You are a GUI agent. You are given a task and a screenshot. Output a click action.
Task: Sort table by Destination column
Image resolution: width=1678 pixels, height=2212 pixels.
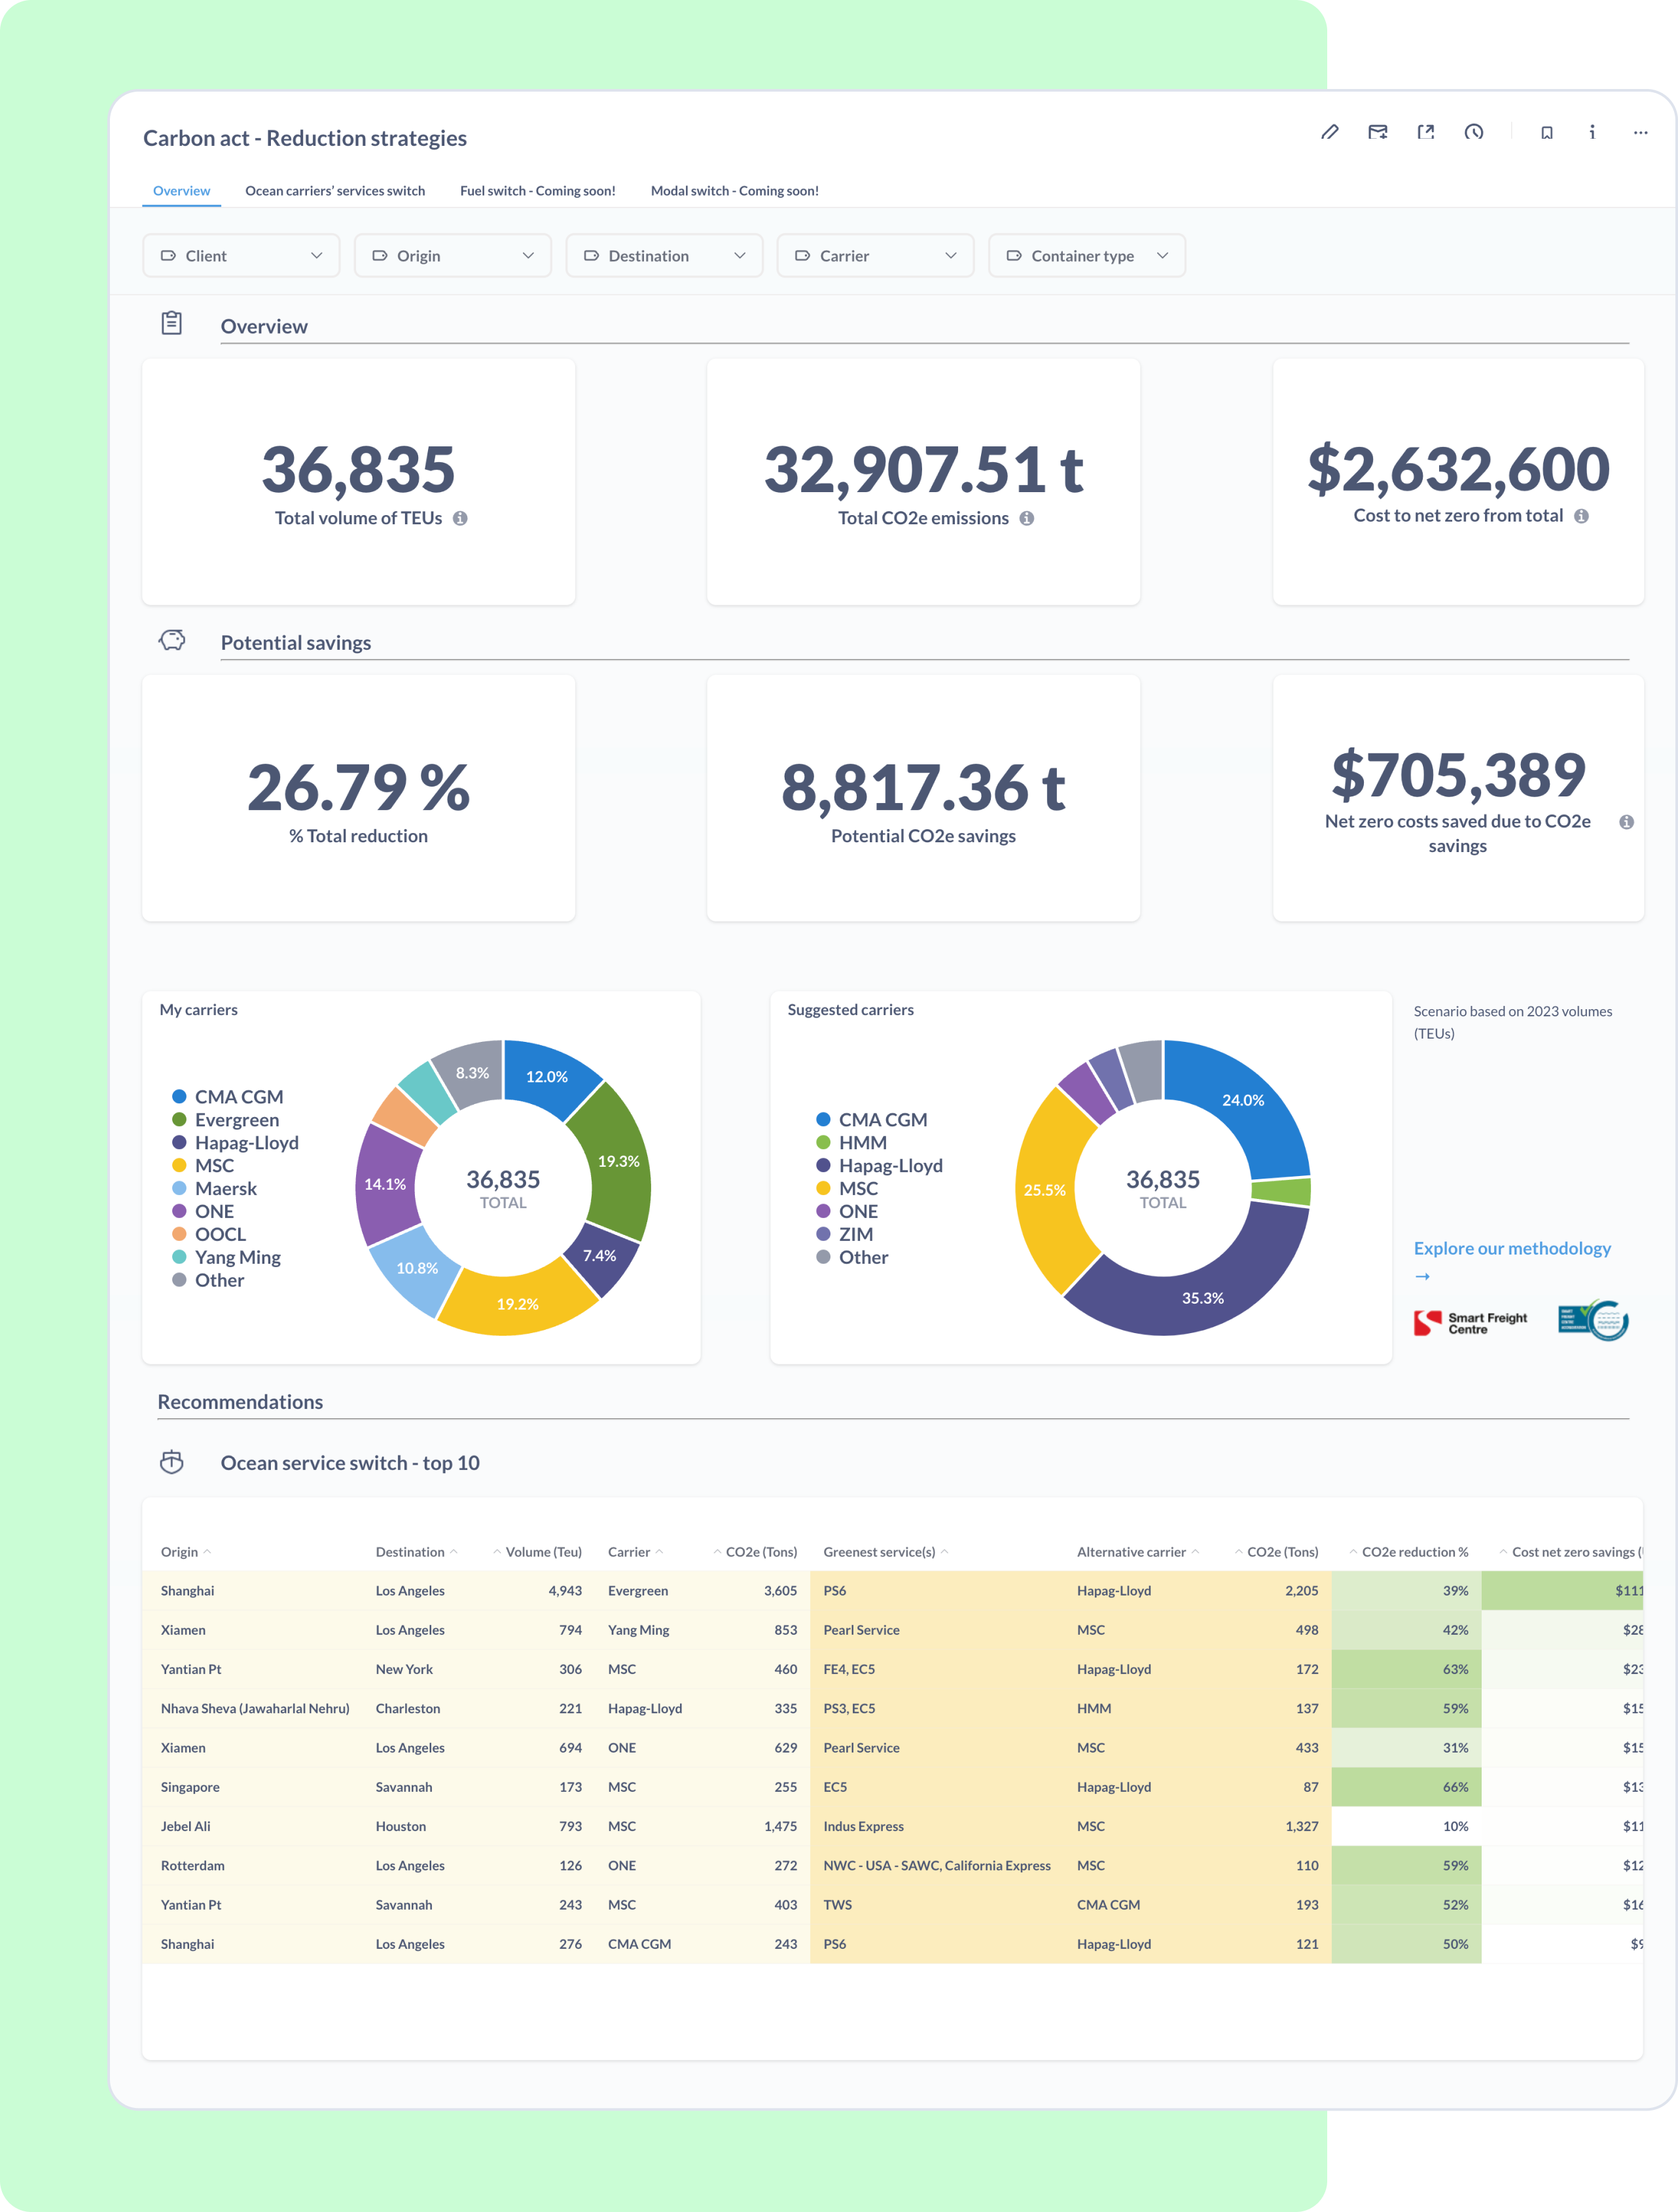click(x=416, y=1552)
